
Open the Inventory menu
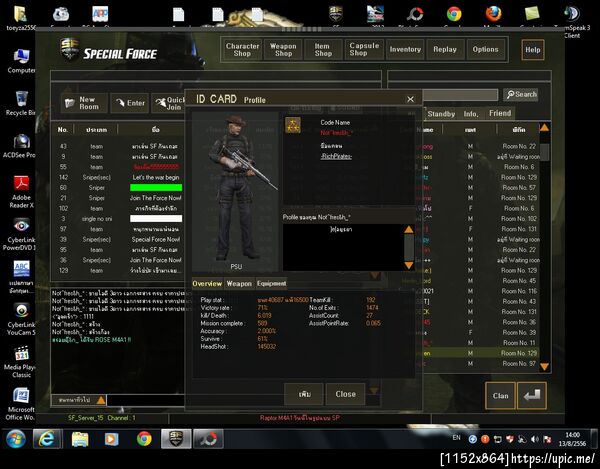(405, 49)
